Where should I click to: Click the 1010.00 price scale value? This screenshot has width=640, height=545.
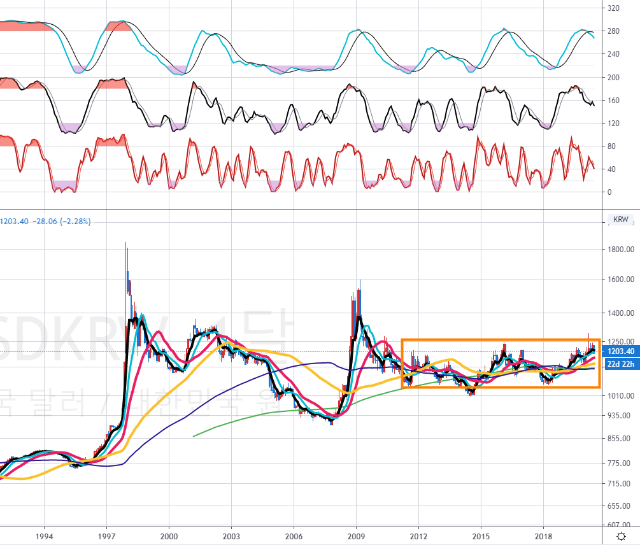(621, 396)
